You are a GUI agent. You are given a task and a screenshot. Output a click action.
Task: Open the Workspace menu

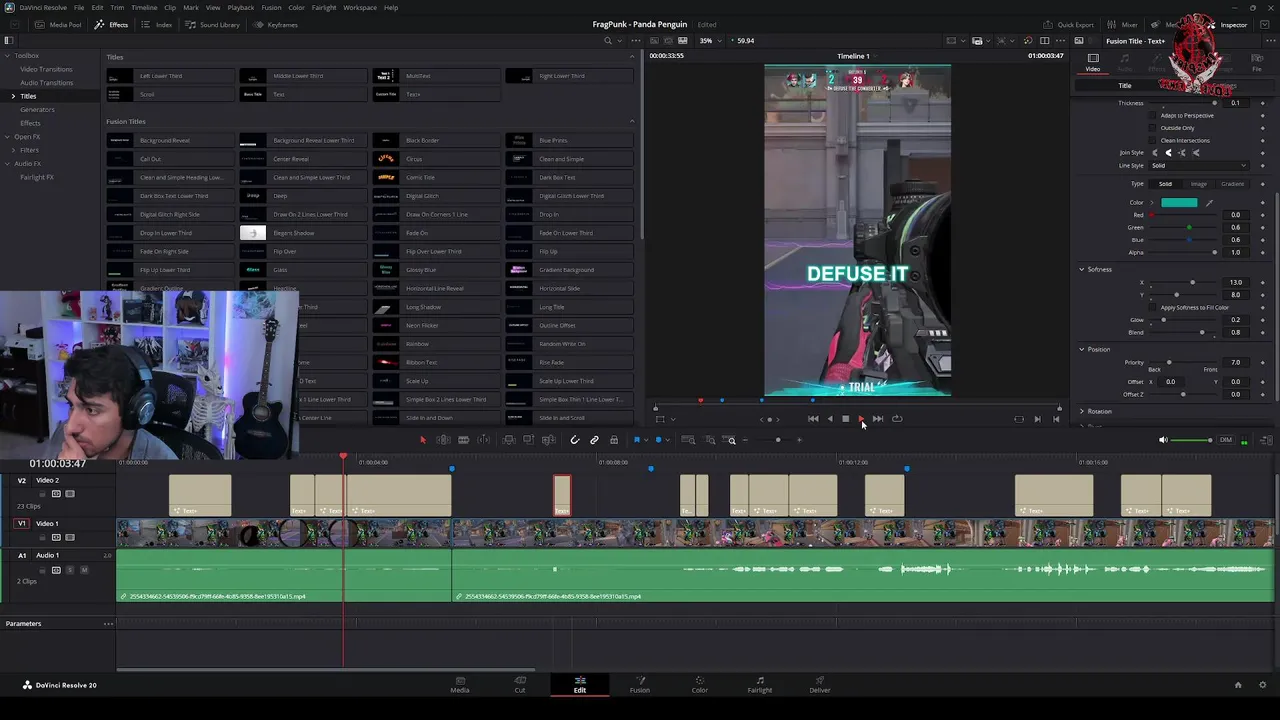tap(360, 8)
